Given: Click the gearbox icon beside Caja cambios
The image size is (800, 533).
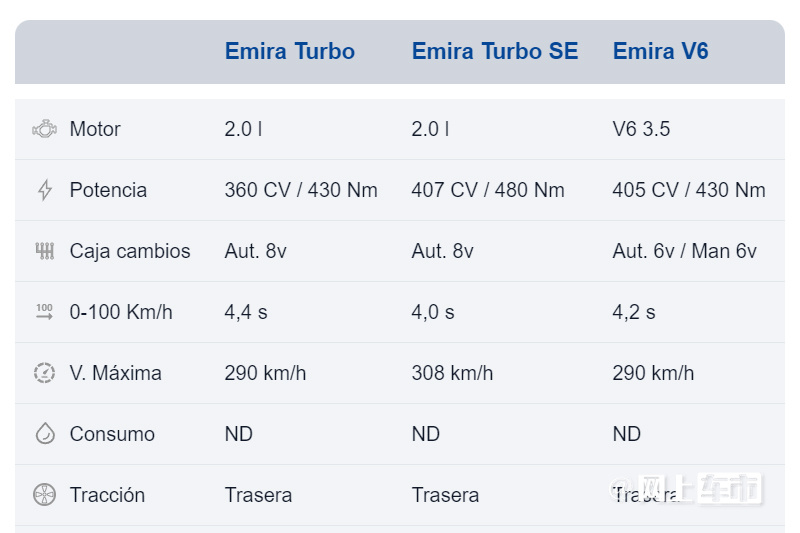Looking at the screenshot, I should pyautogui.click(x=45, y=251).
